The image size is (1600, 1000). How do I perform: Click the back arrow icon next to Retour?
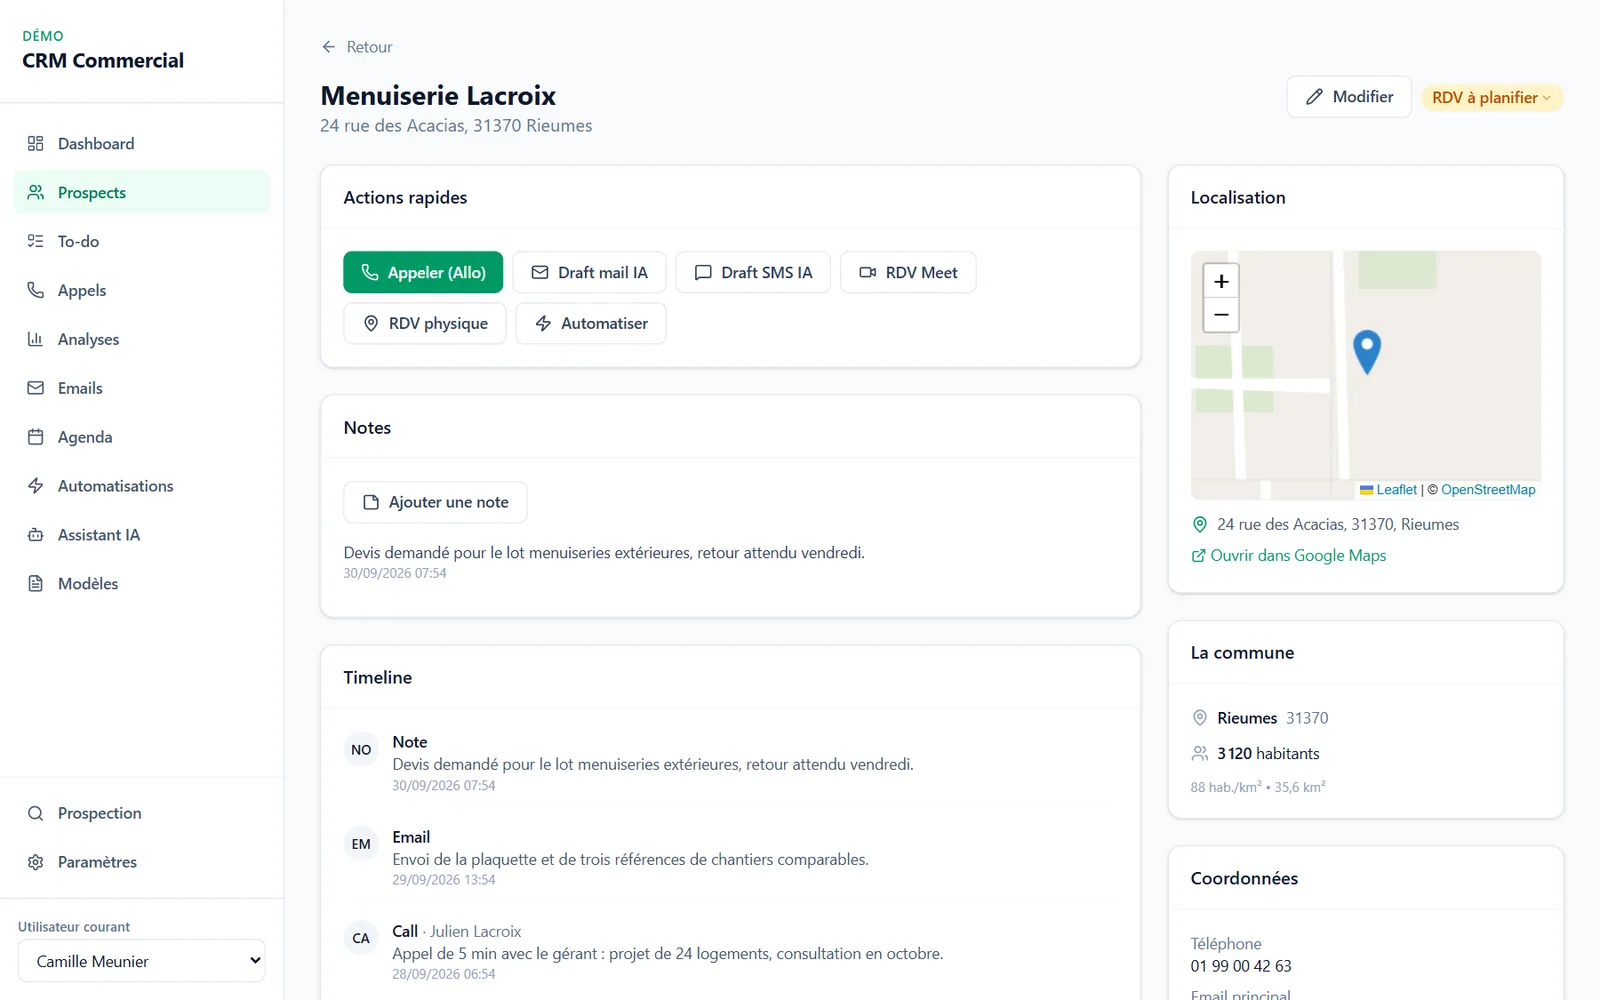tap(329, 47)
